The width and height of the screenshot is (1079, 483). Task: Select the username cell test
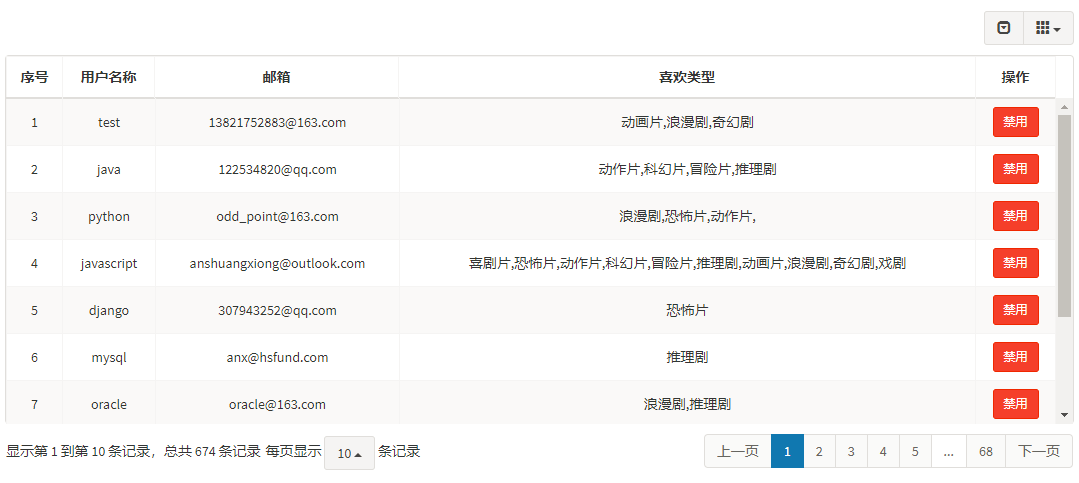pyautogui.click(x=109, y=122)
